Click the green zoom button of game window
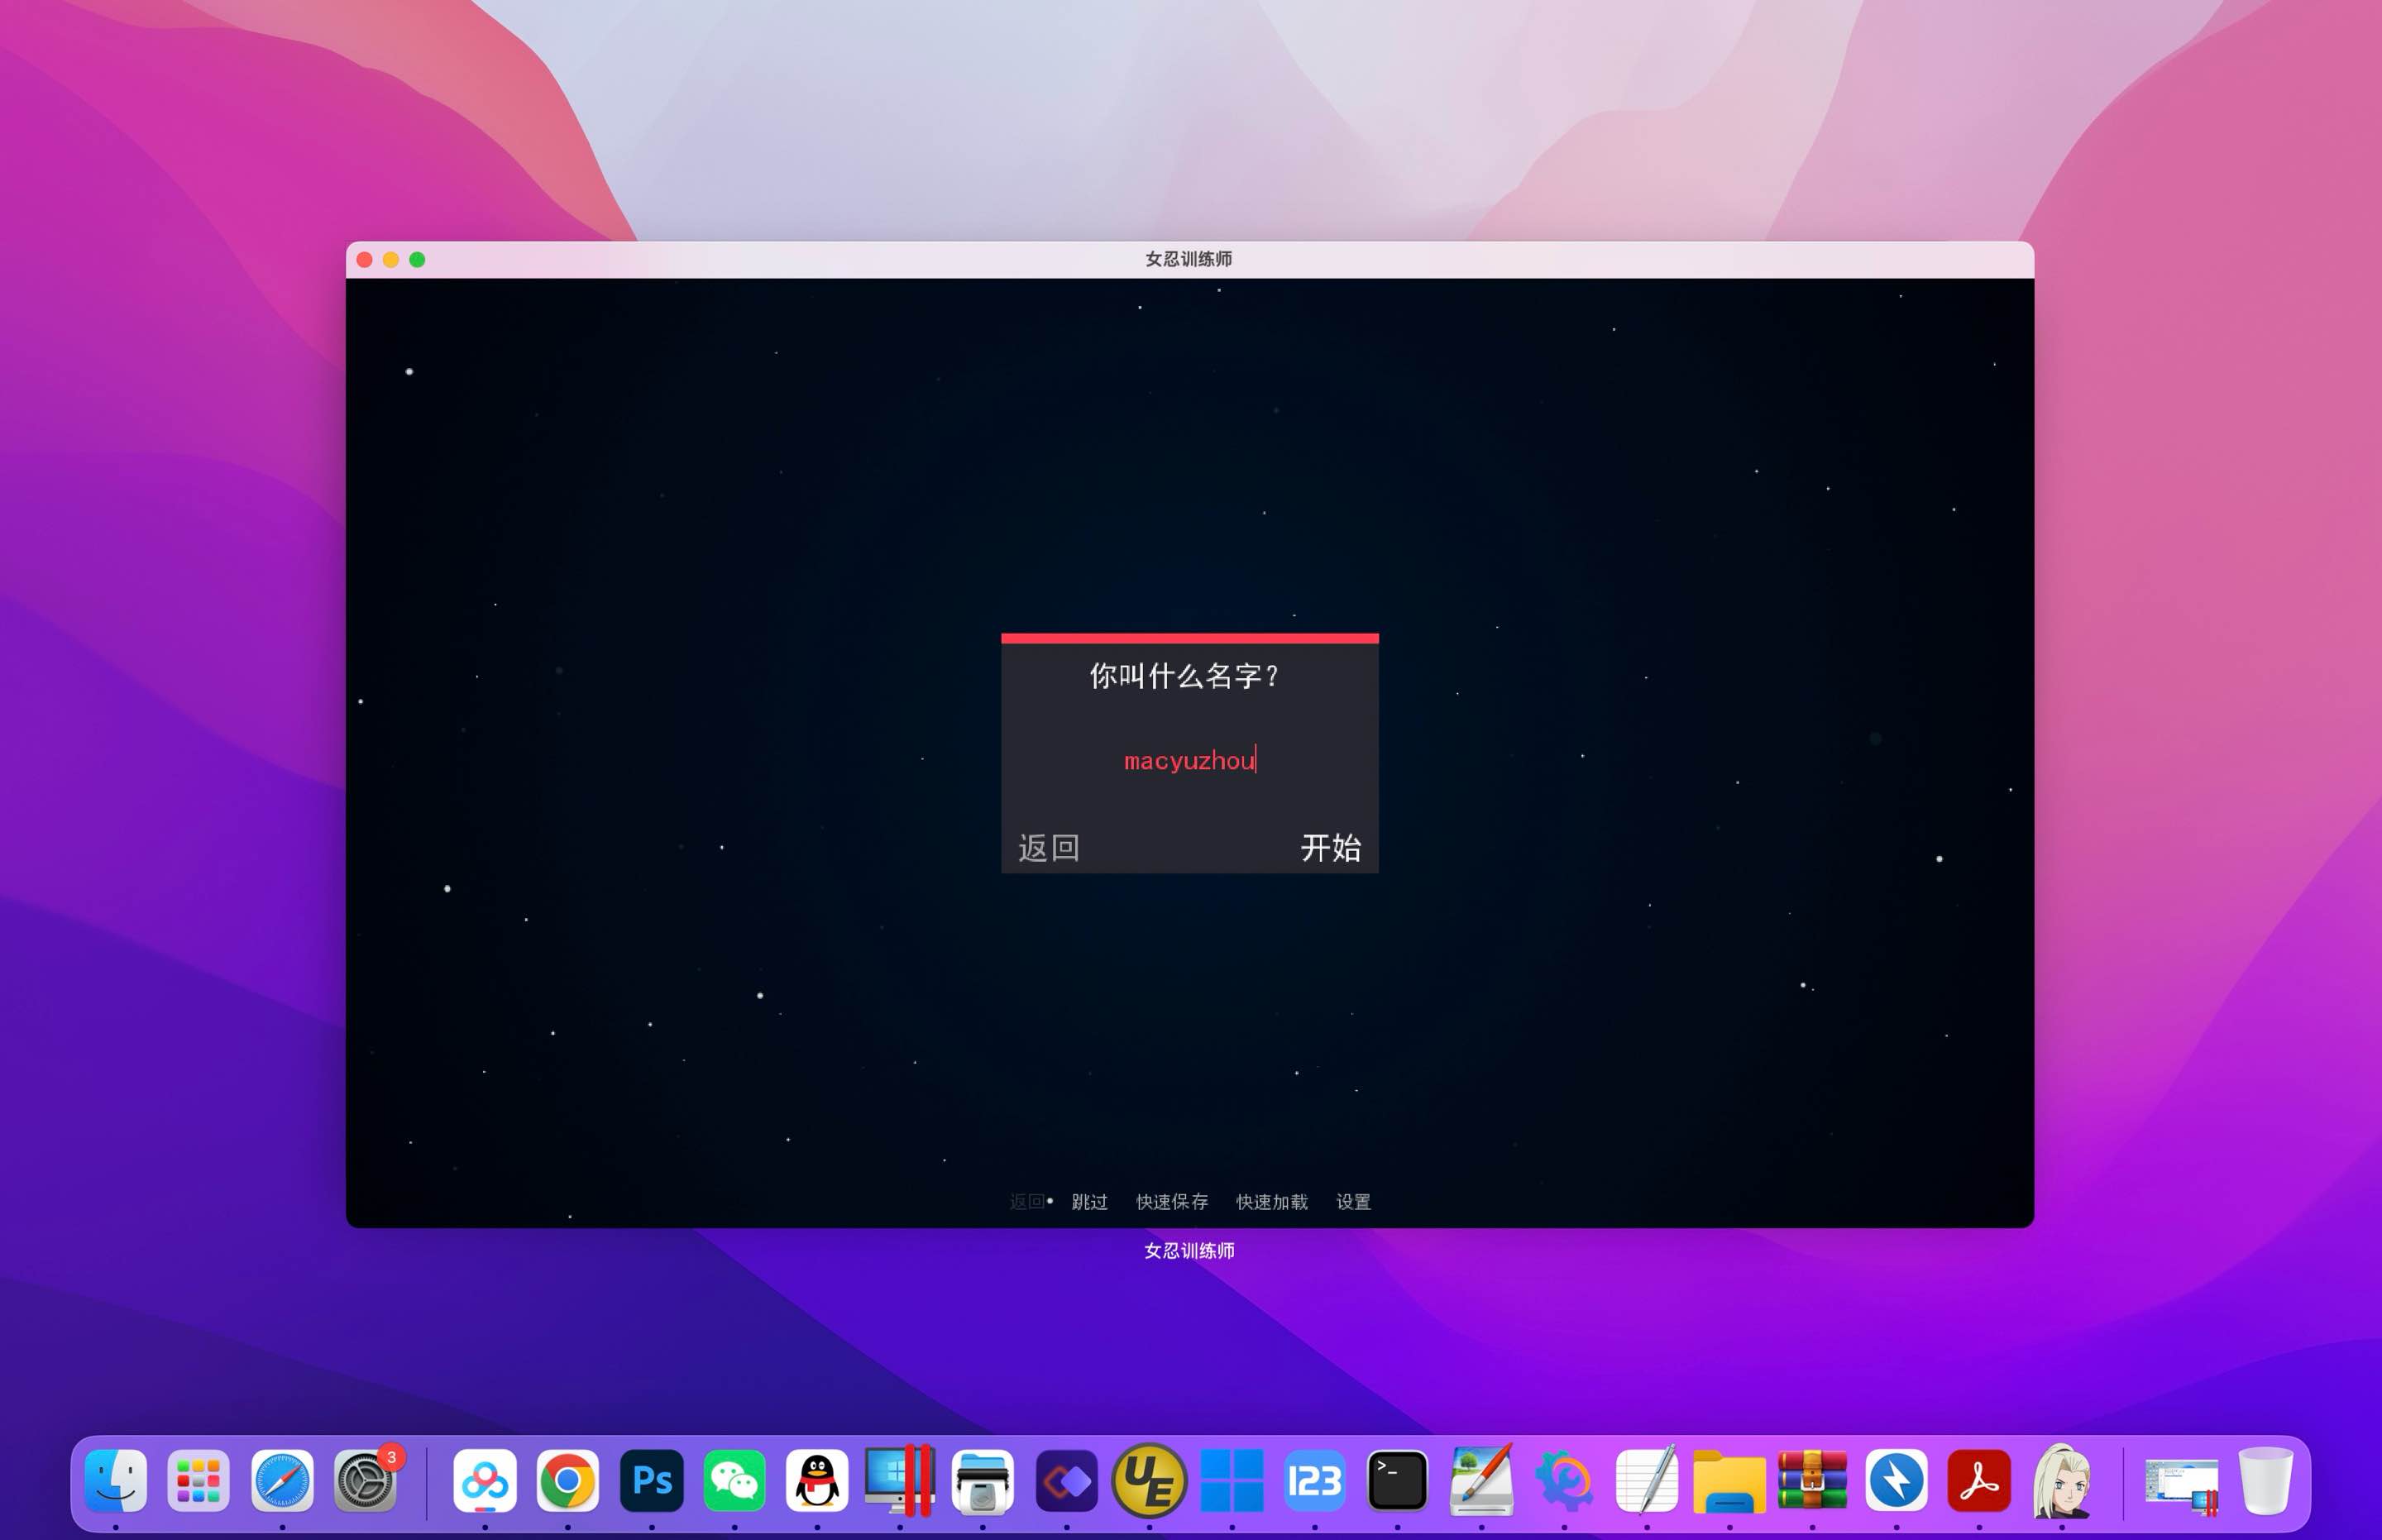The width and height of the screenshot is (2382, 1540). (417, 260)
